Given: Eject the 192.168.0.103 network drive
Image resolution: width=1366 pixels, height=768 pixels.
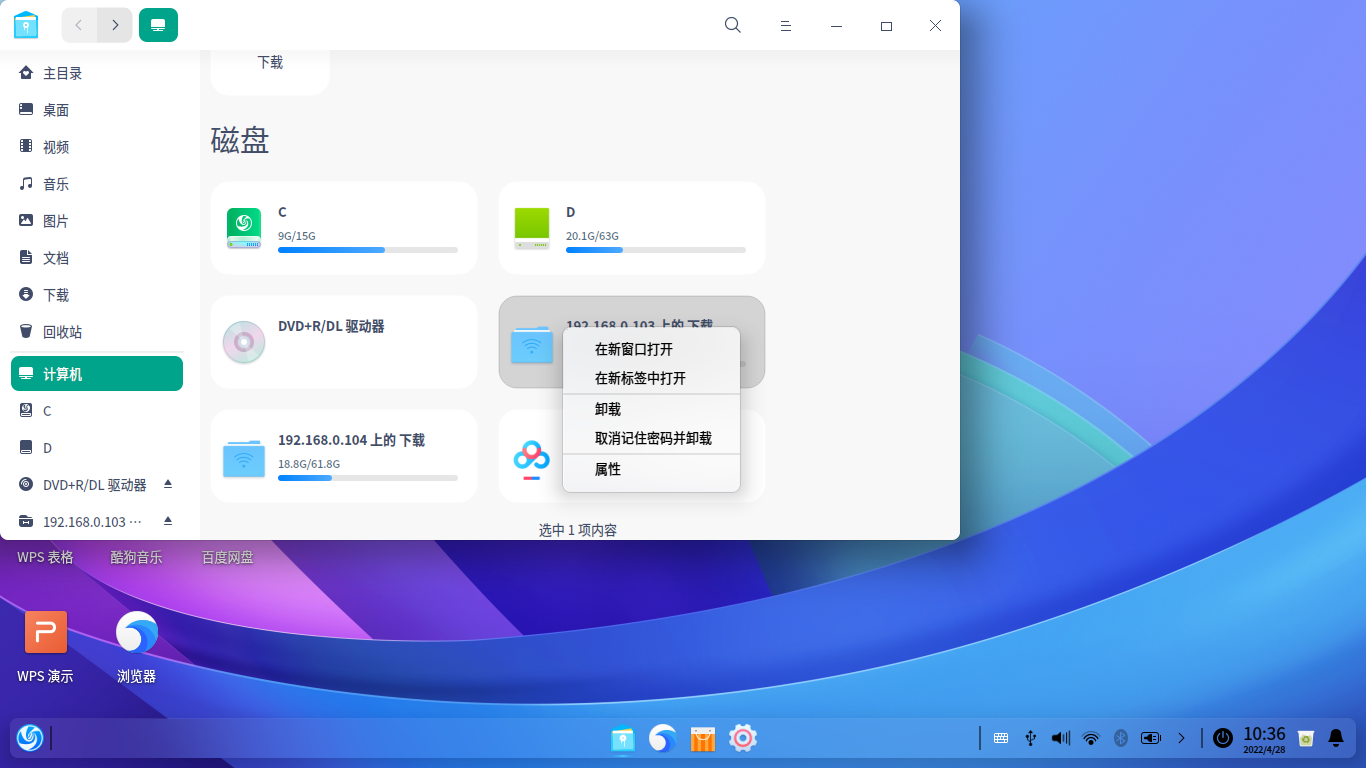Looking at the screenshot, I should 170,521.
